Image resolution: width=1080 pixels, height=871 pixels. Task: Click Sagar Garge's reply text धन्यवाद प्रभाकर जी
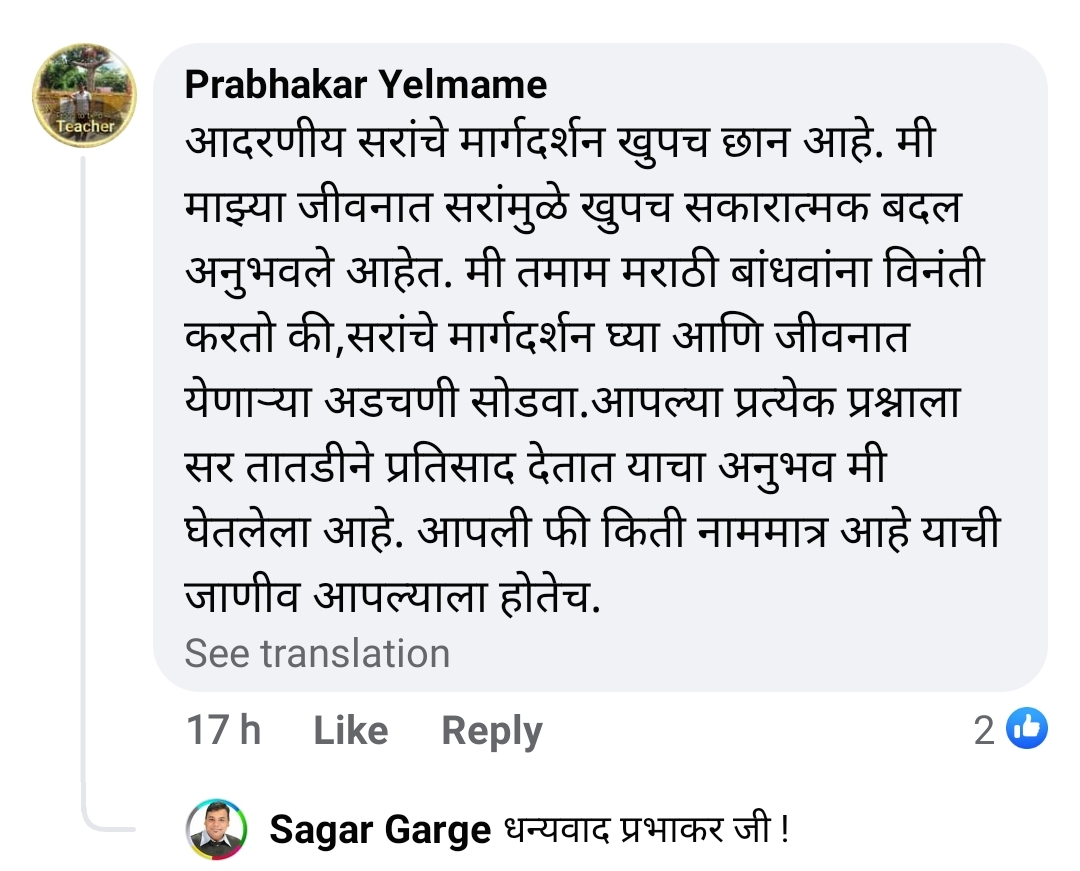coord(645,830)
